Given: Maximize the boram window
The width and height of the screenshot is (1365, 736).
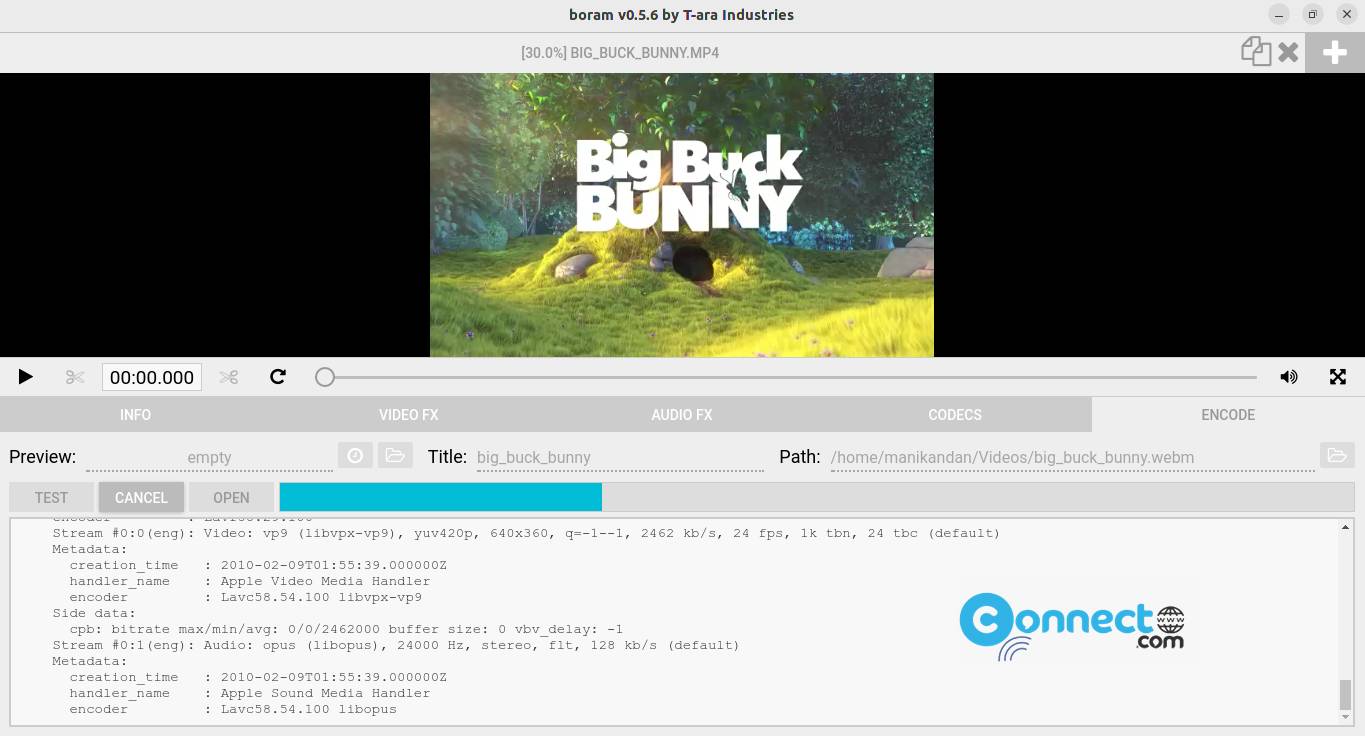Looking at the screenshot, I should click(x=1313, y=14).
